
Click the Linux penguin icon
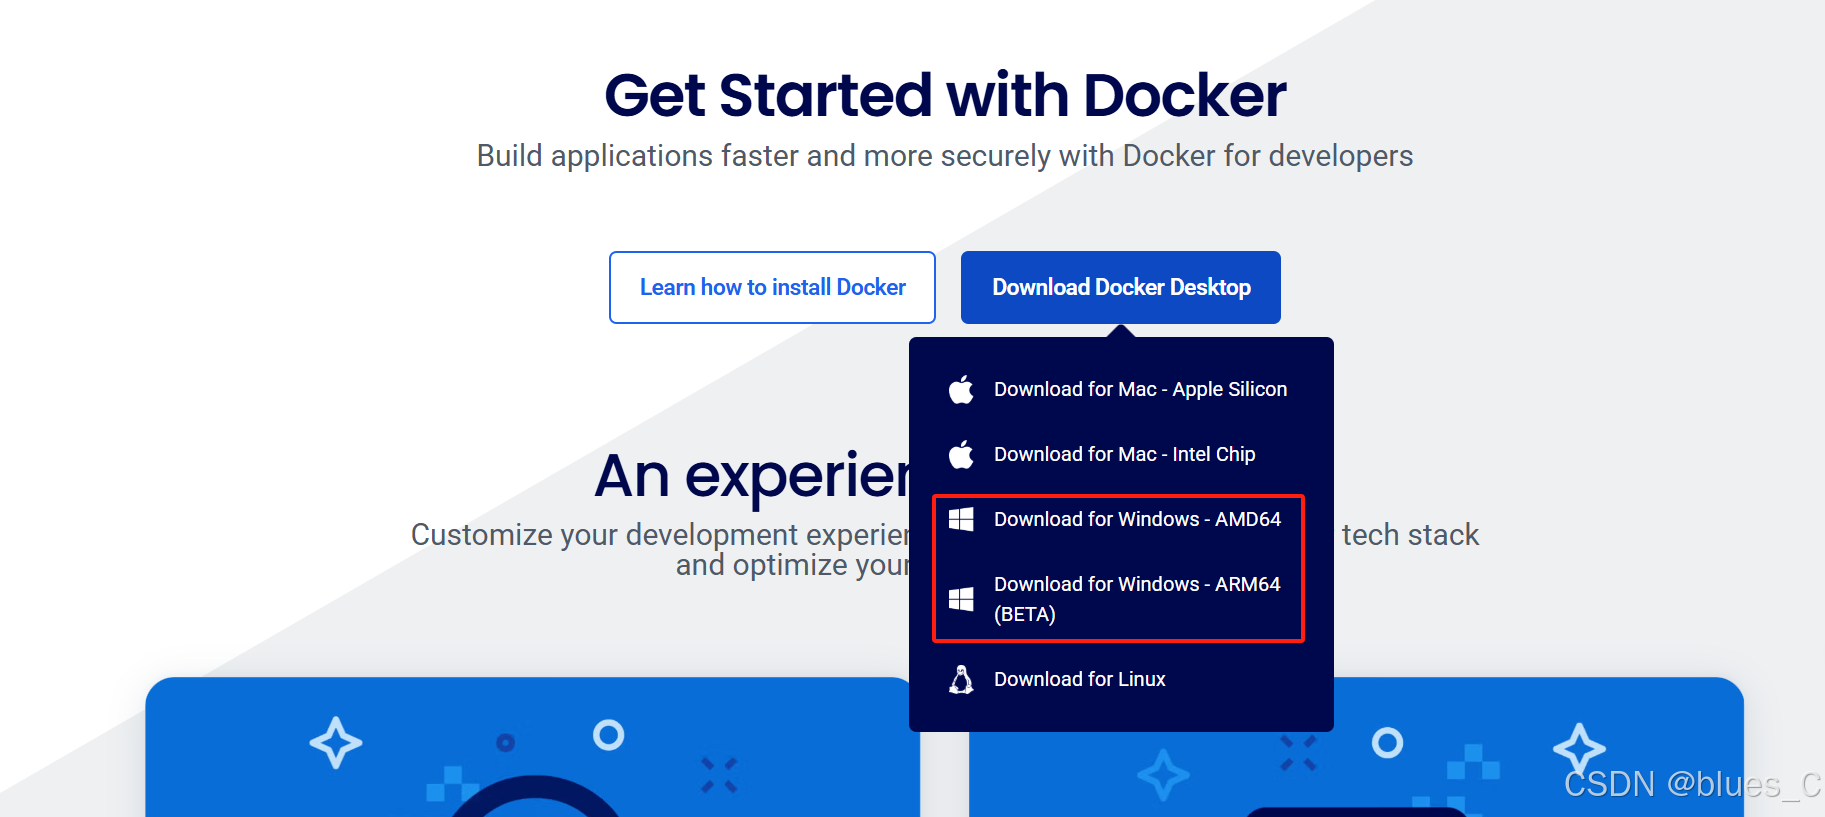pyautogui.click(x=961, y=679)
